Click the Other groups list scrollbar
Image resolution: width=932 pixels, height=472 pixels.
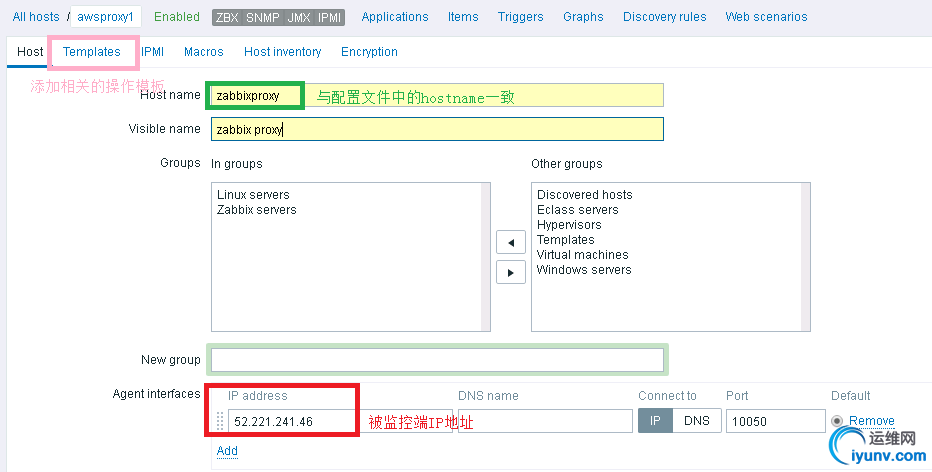805,257
